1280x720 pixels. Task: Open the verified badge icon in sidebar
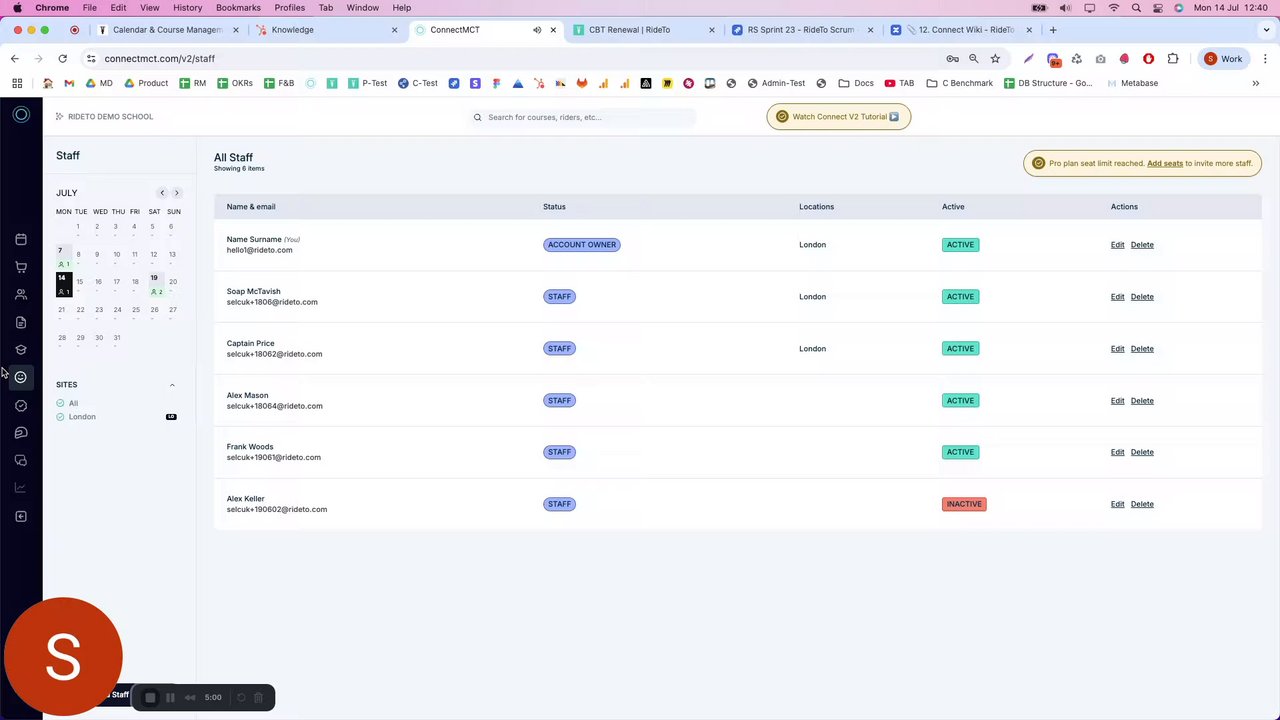pyautogui.click(x=21, y=405)
